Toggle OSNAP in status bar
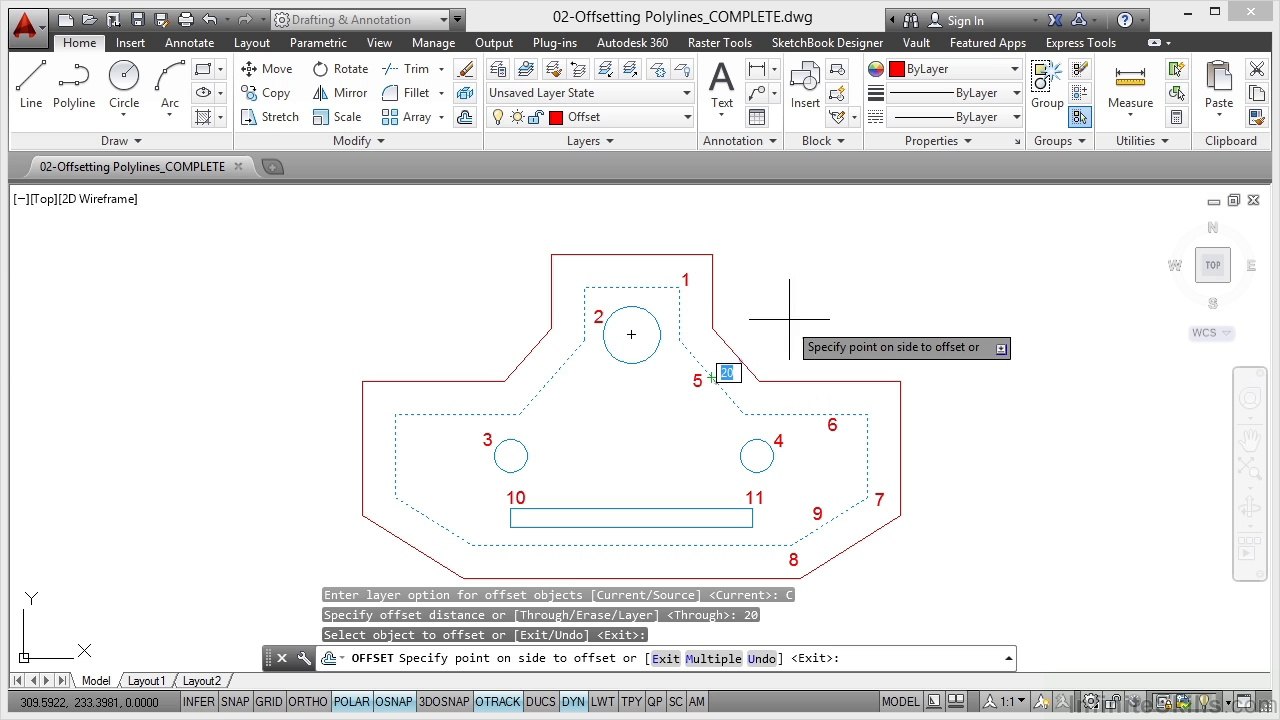 pyautogui.click(x=394, y=702)
